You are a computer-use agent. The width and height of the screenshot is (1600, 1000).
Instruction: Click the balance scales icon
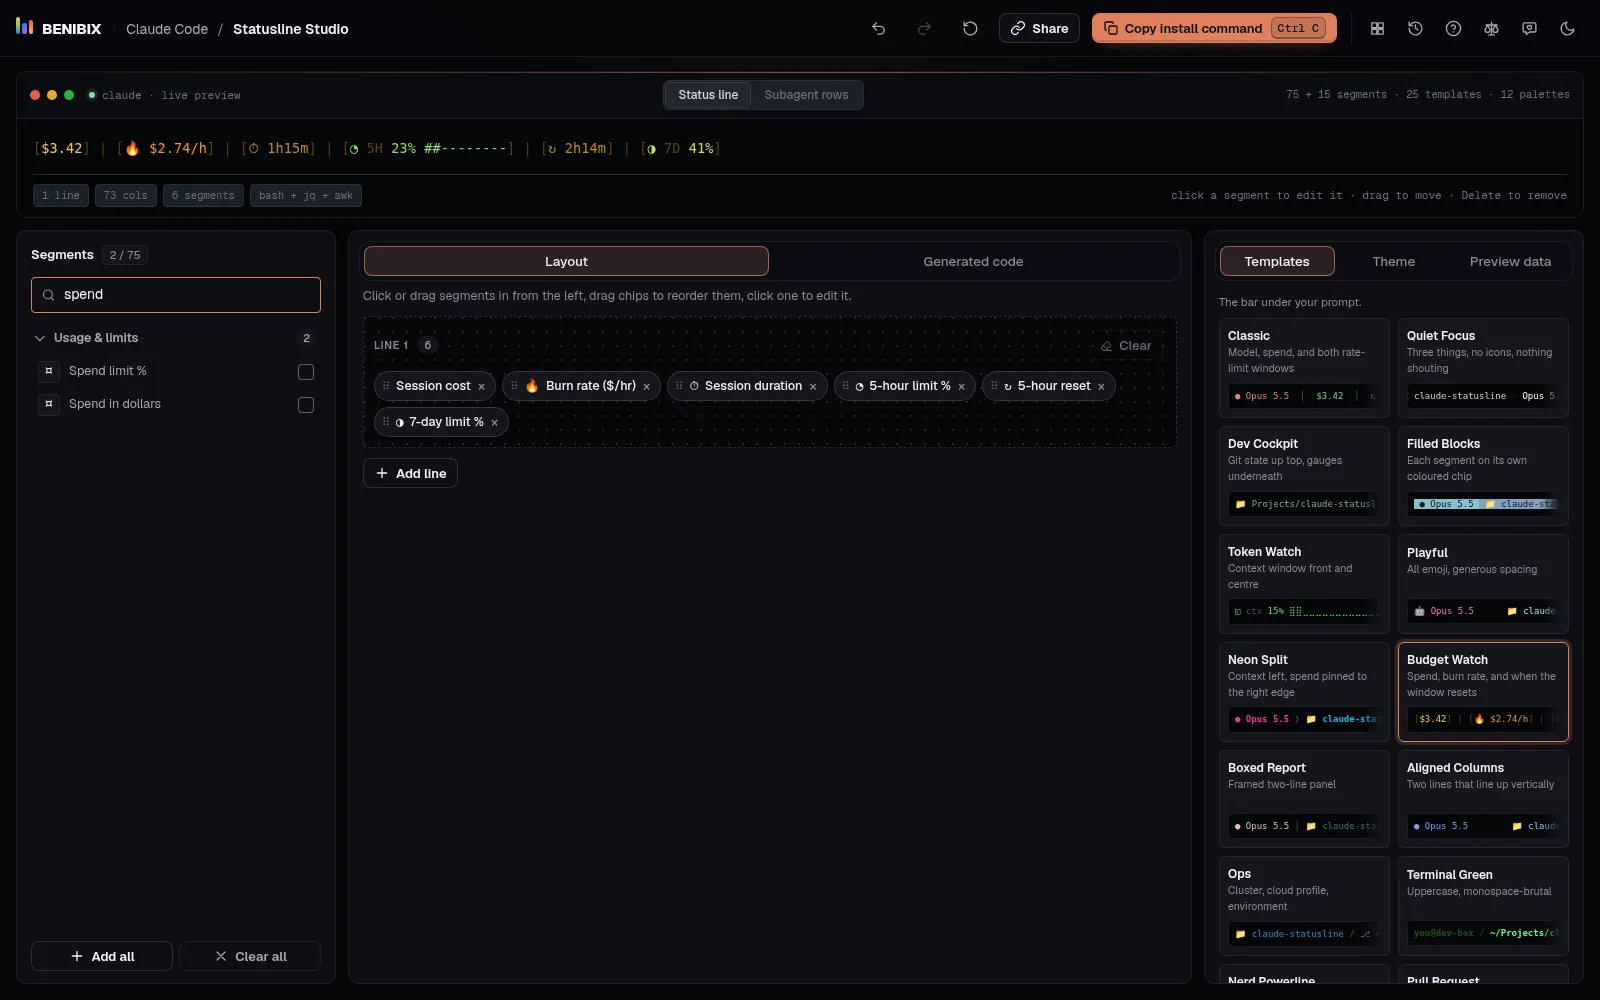click(x=1491, y=29)
